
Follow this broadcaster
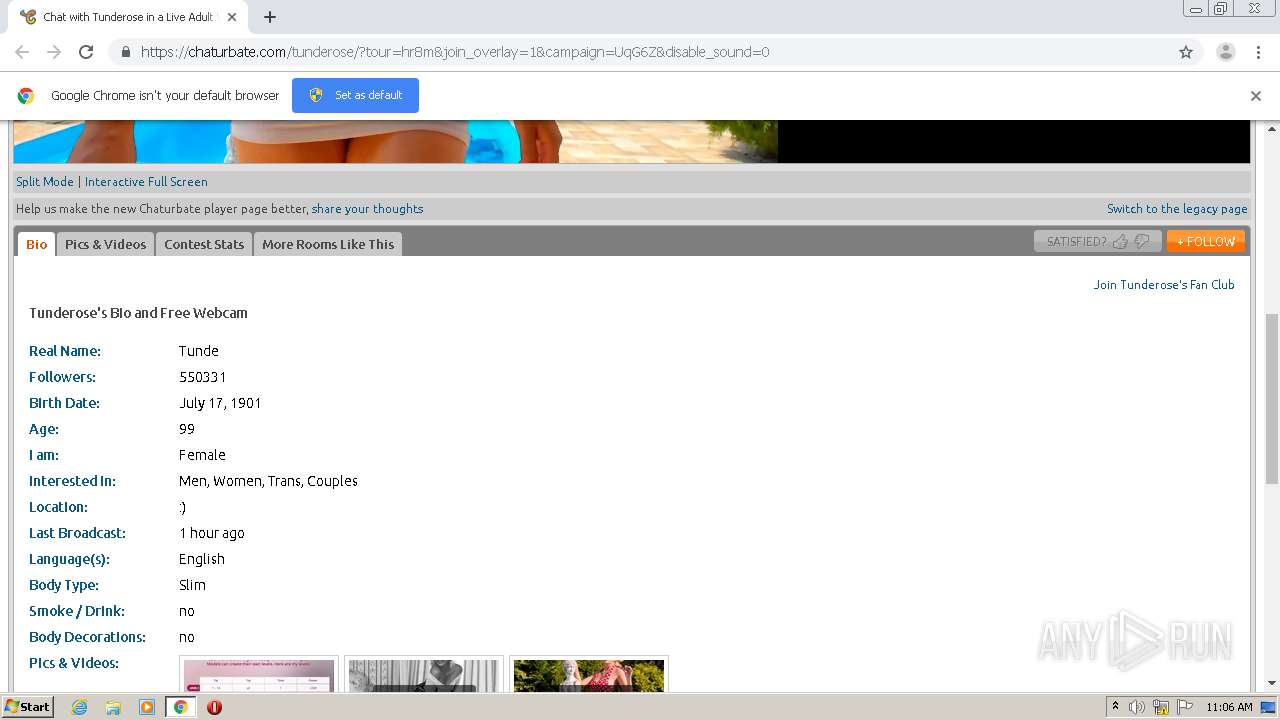[x=1206, y=242]
